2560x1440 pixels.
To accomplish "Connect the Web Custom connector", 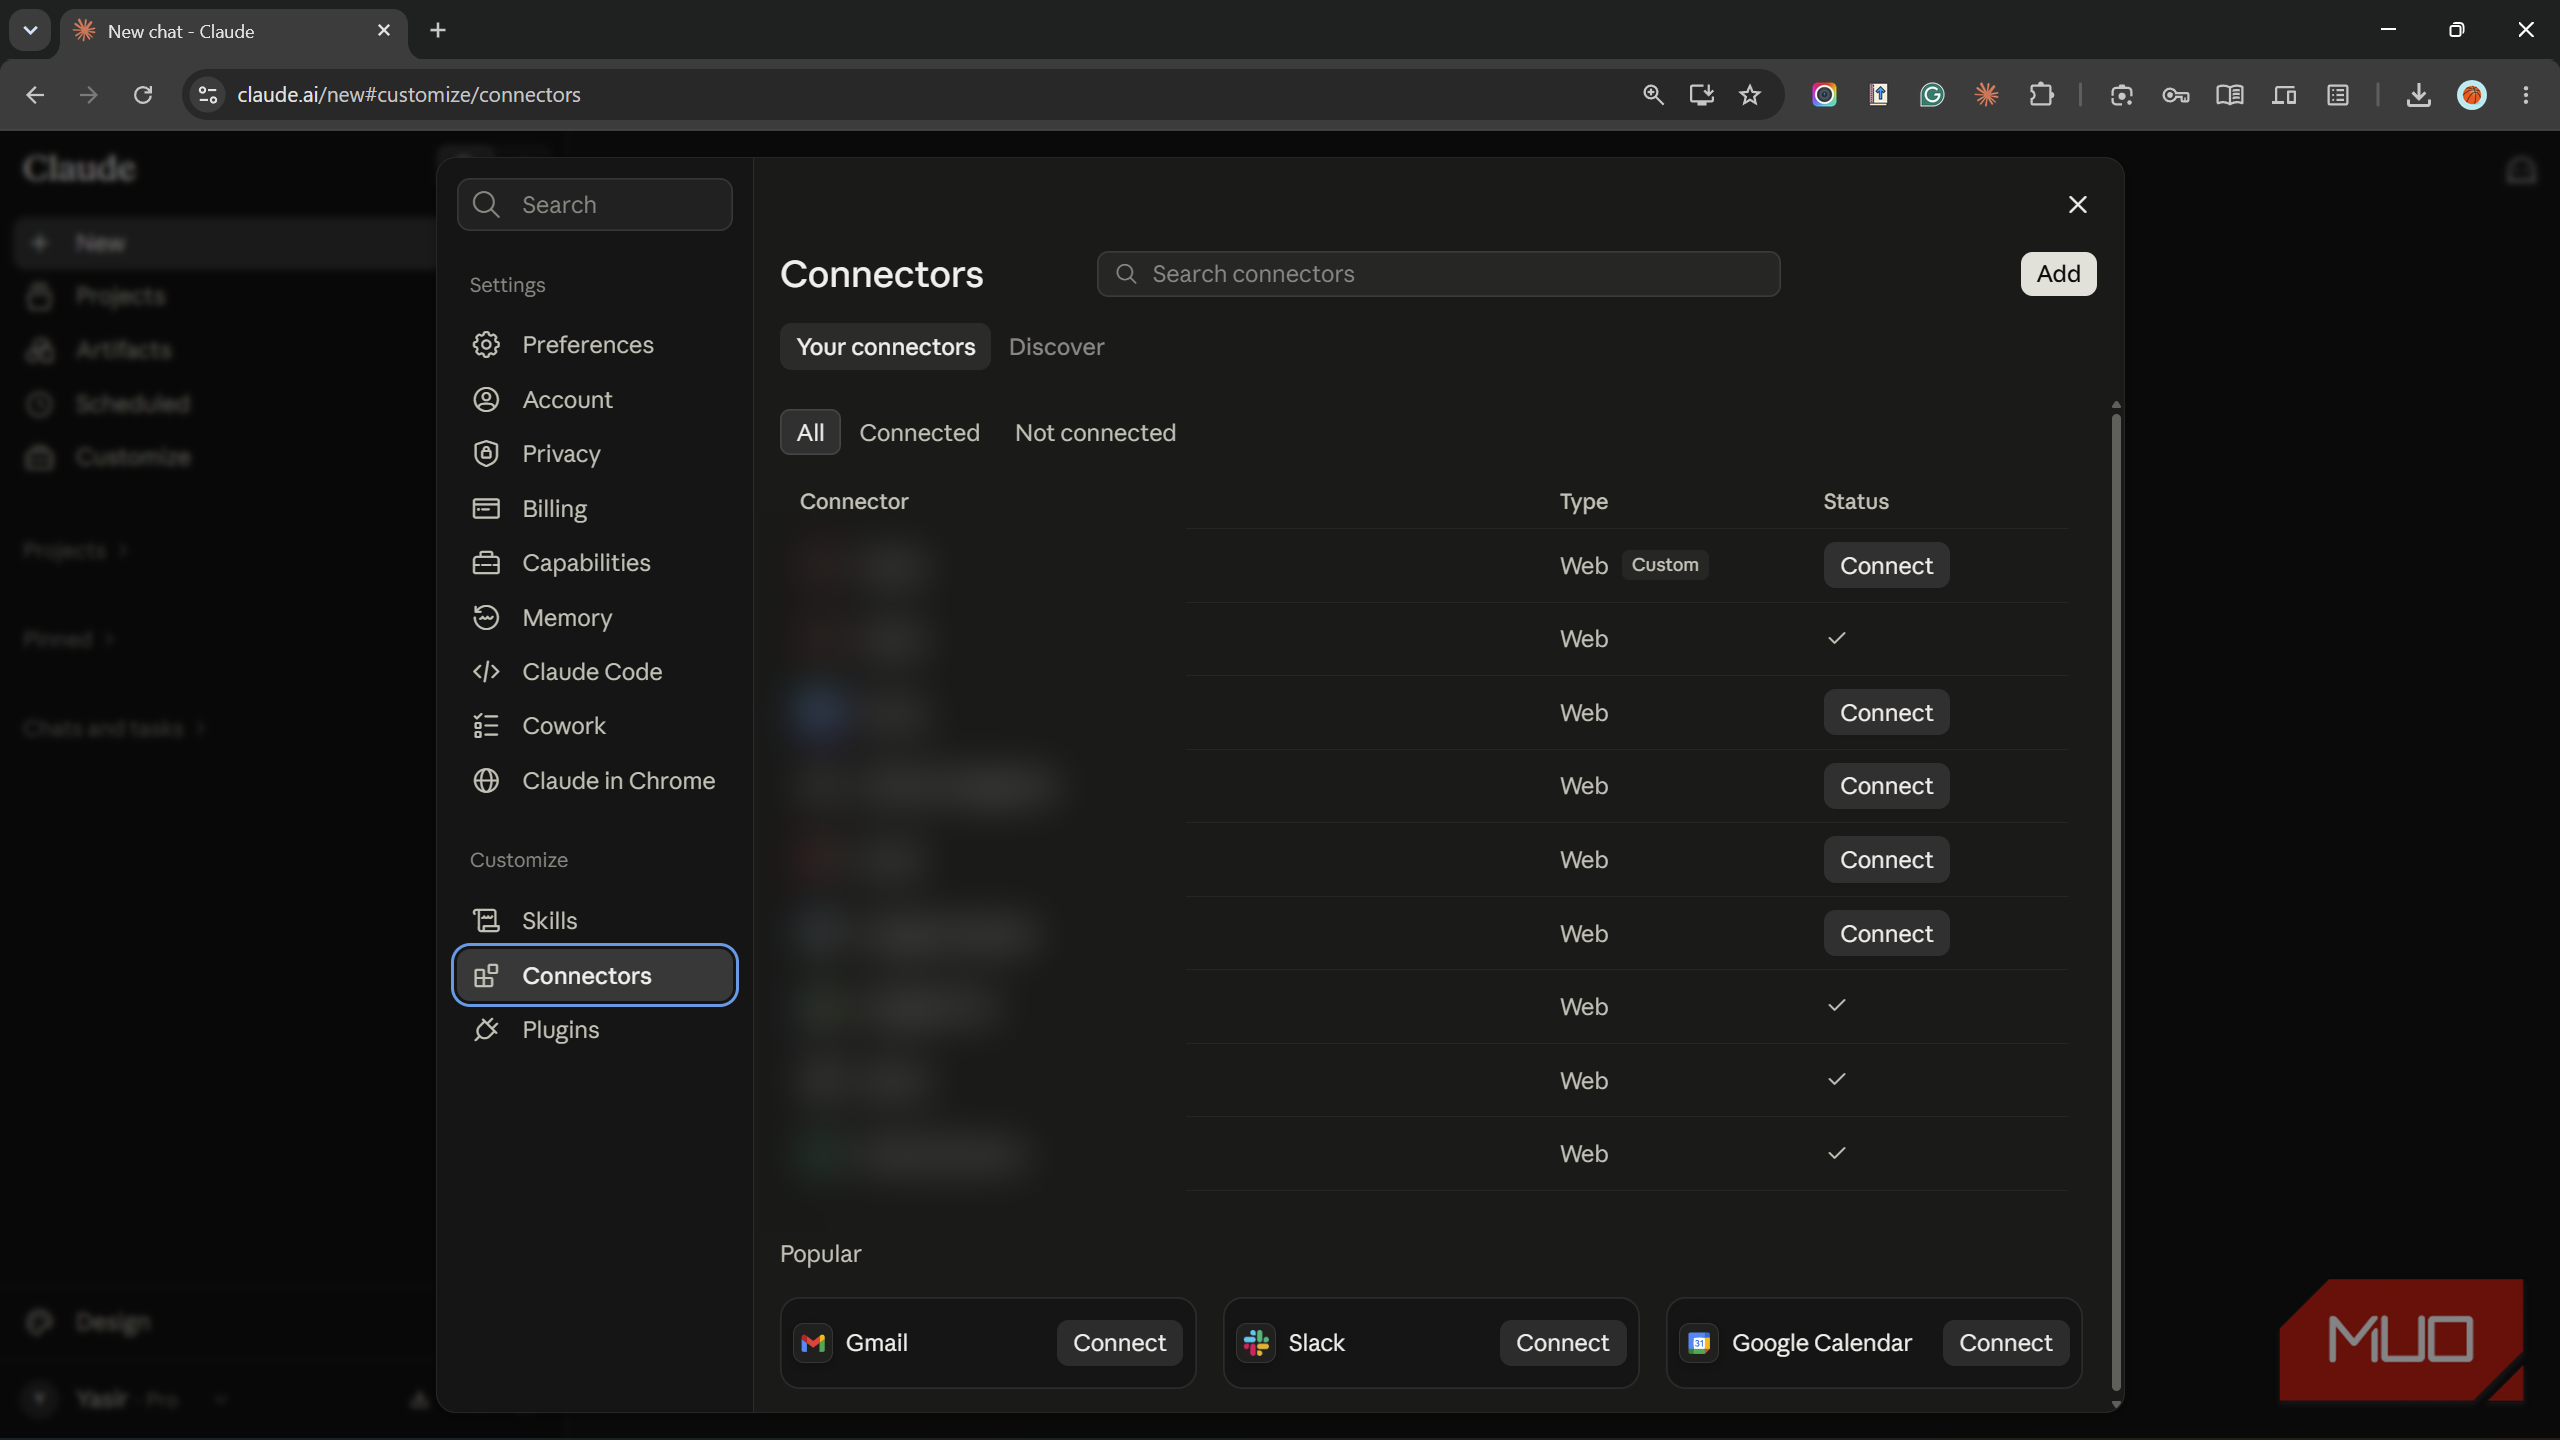I will pos(1886,566).
